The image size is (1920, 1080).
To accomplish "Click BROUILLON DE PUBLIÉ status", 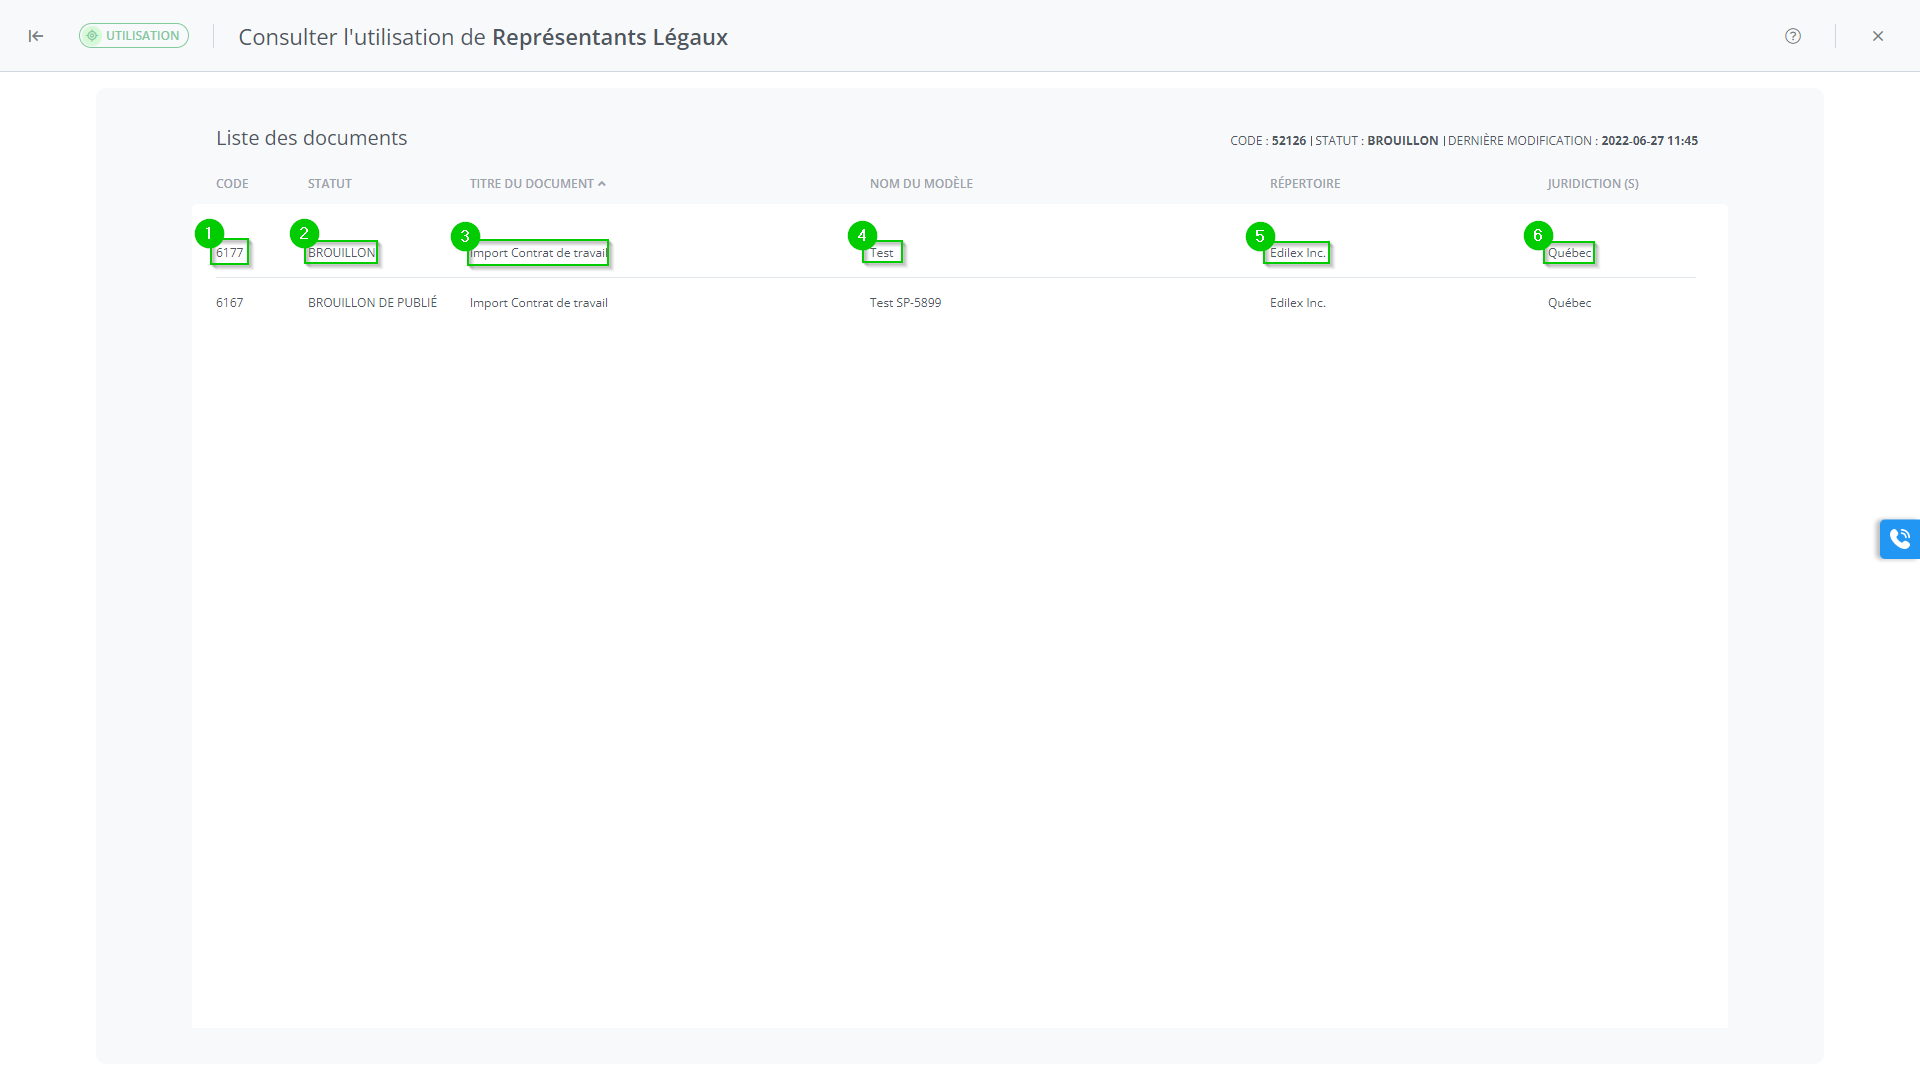I will tap(372, 303).
